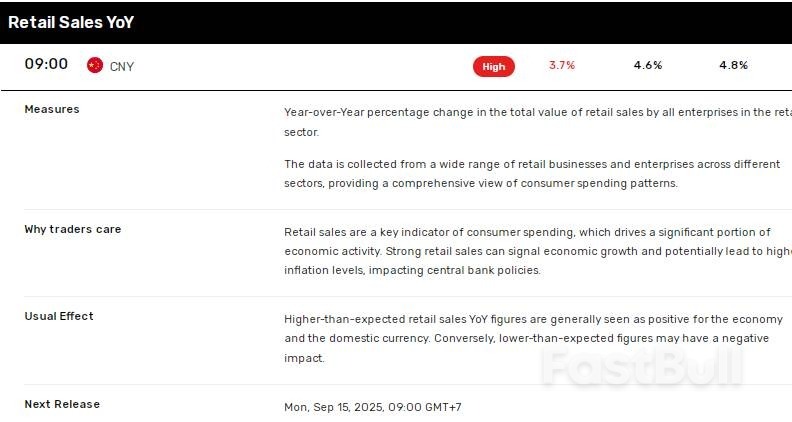Click the word 'sector.' under Measures description
The image size is (792, 422).
pos(302,132)
